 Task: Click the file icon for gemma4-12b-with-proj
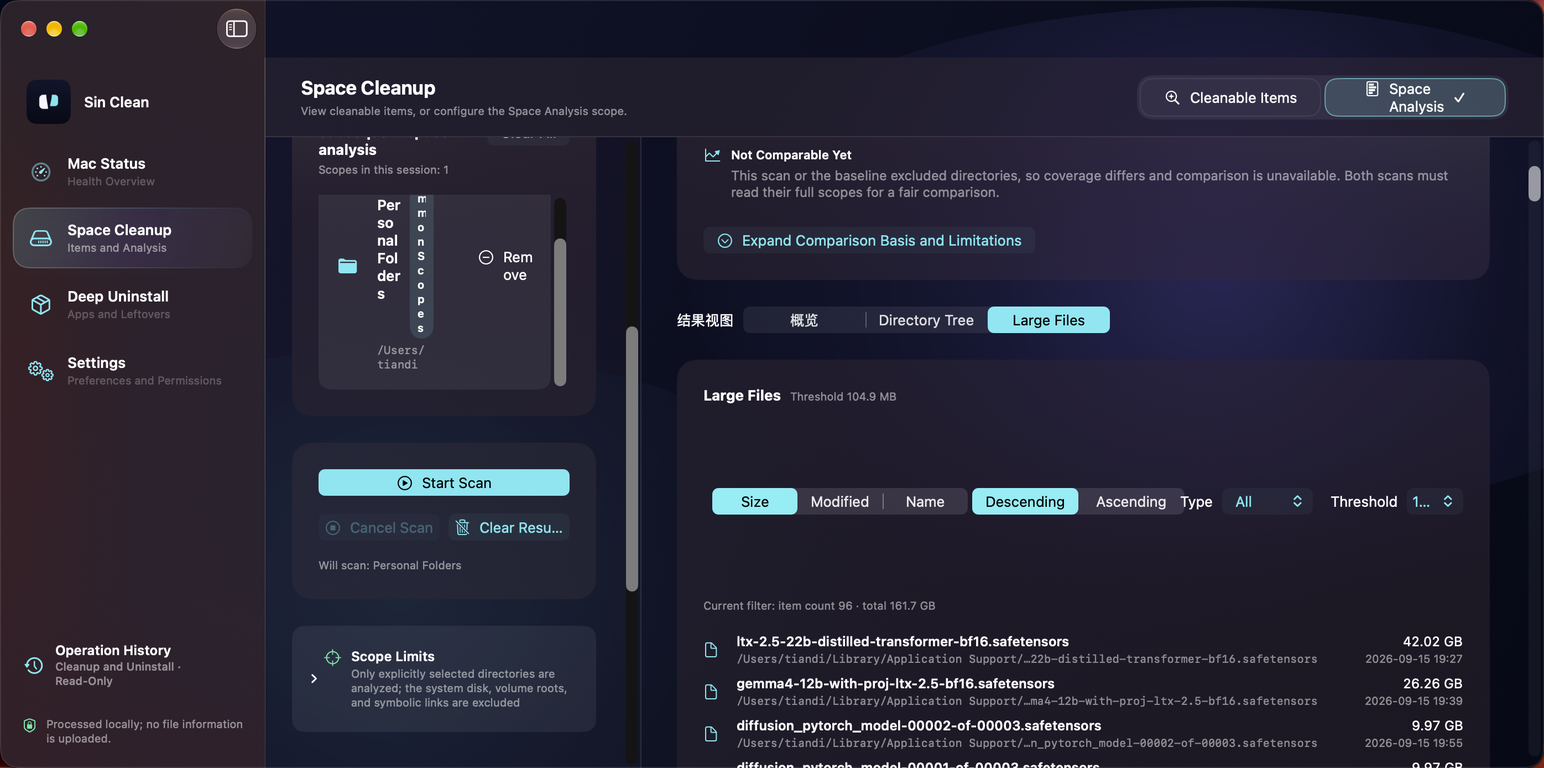click(711, 692)
